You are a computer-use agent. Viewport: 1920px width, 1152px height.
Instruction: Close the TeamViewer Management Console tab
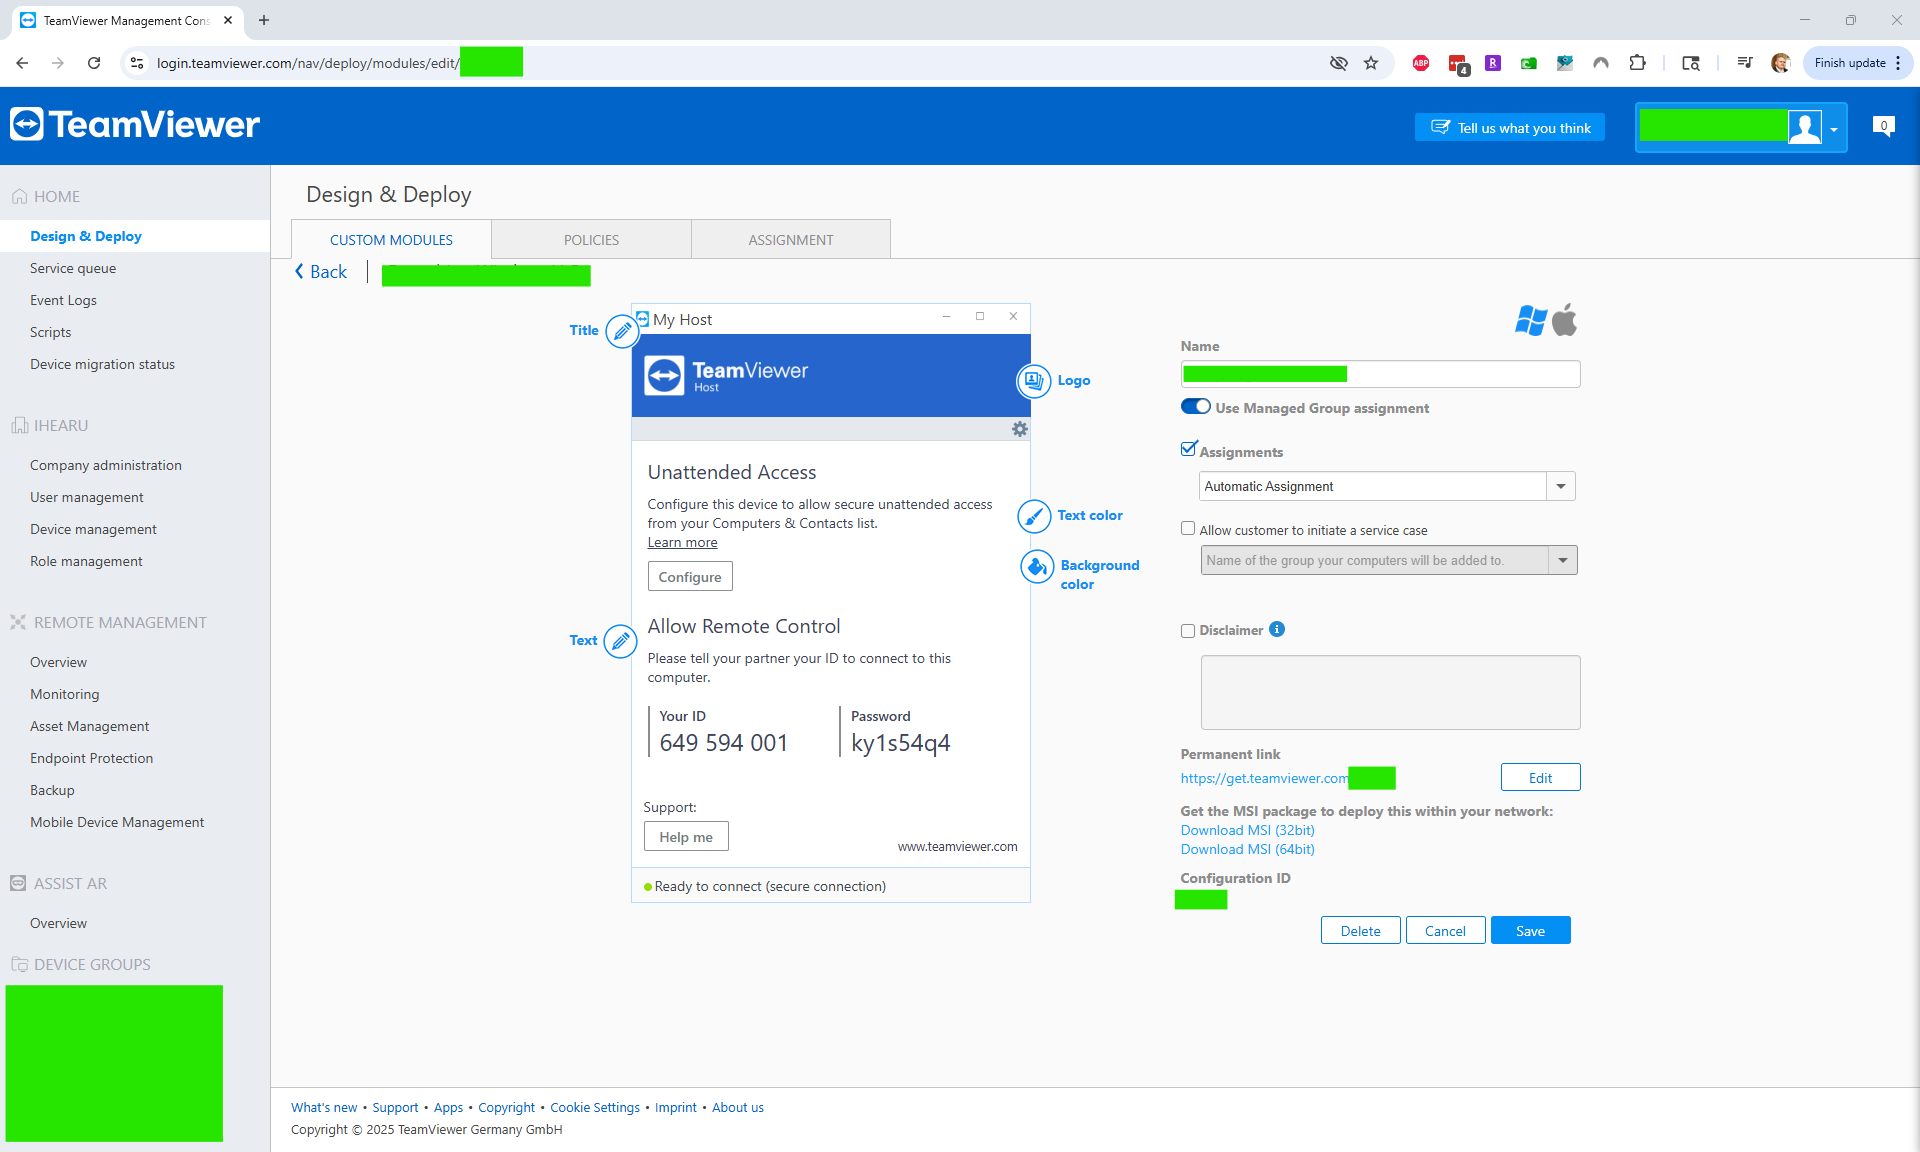click(228, 20)
